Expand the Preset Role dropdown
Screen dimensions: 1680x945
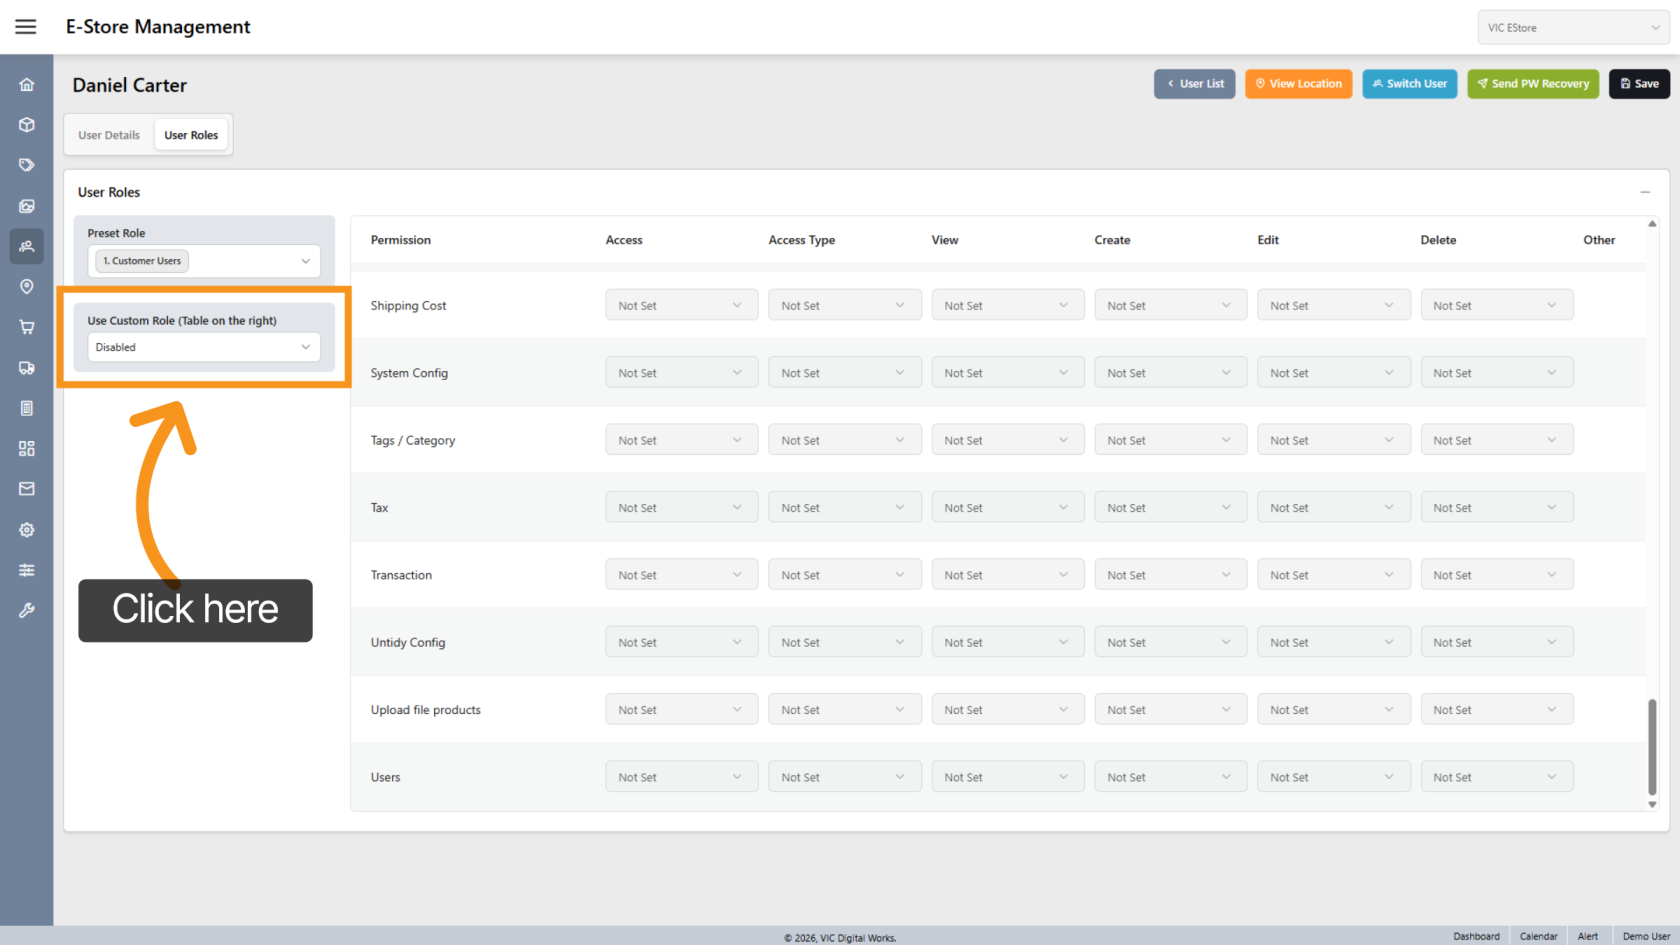[x=204, y=261]
